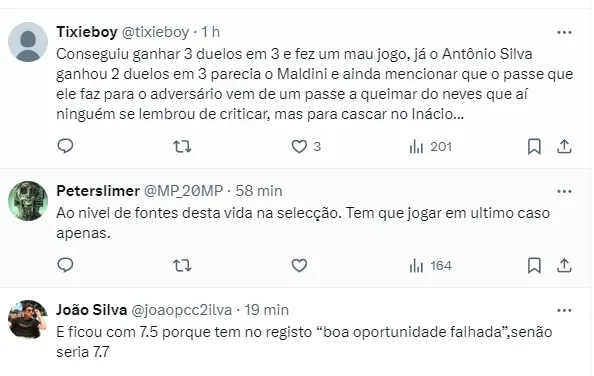The height and width of the screenshot is (376, 594).
Task: Like Peterslimer's tweet
Action: coord(299,265)
